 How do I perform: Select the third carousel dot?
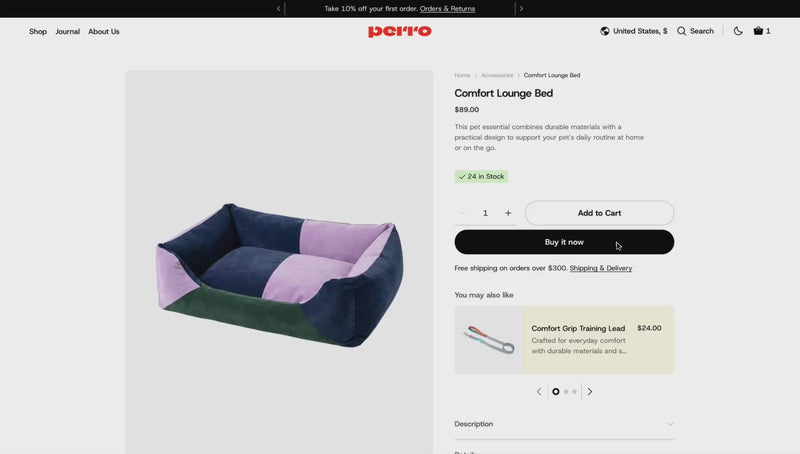[574, 392]
